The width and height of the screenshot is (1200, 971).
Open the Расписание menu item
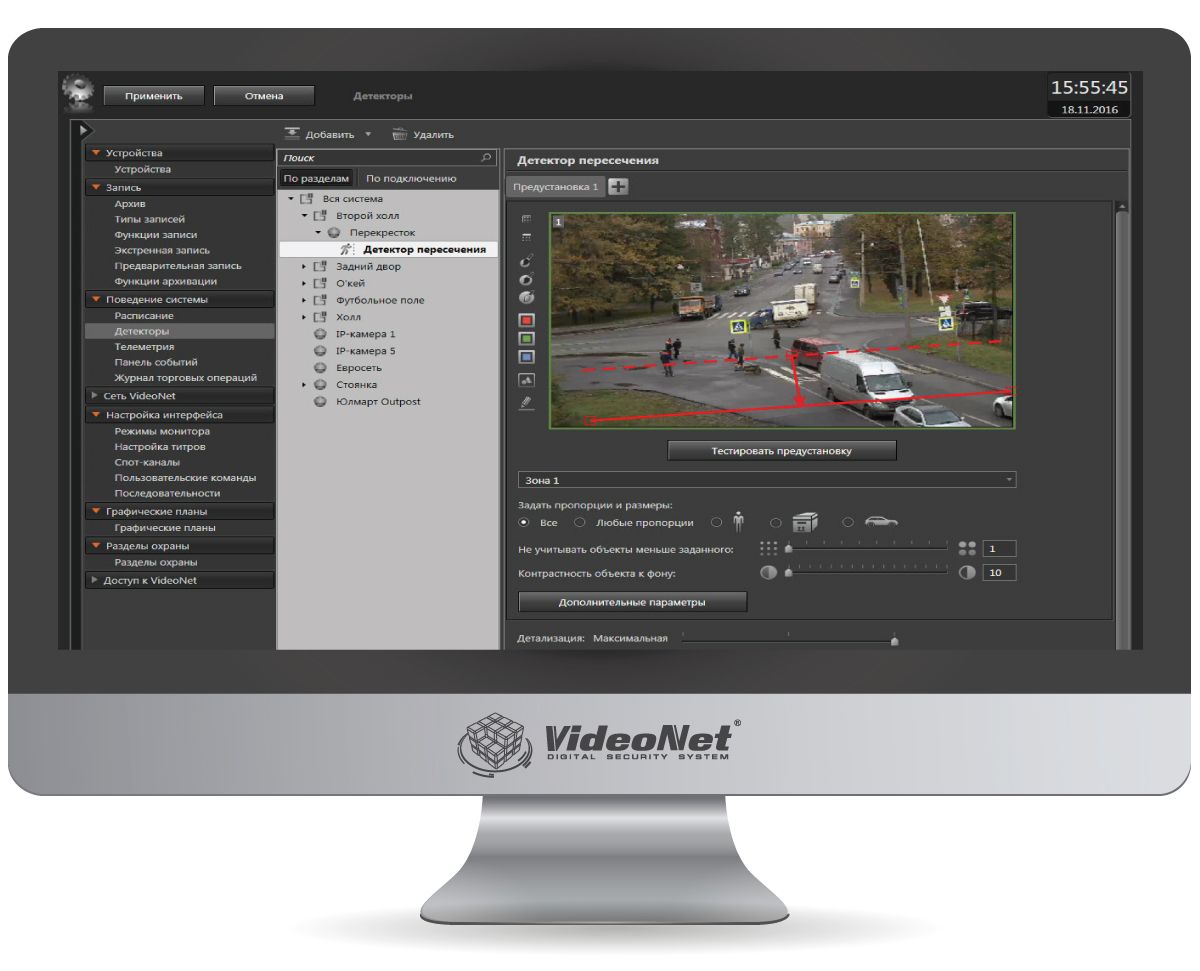(x=144, y=315)
